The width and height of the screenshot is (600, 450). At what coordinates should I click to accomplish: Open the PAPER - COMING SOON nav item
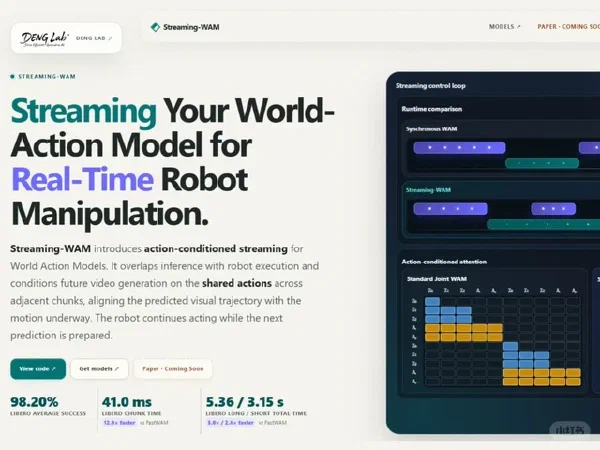tap(569, 27)
